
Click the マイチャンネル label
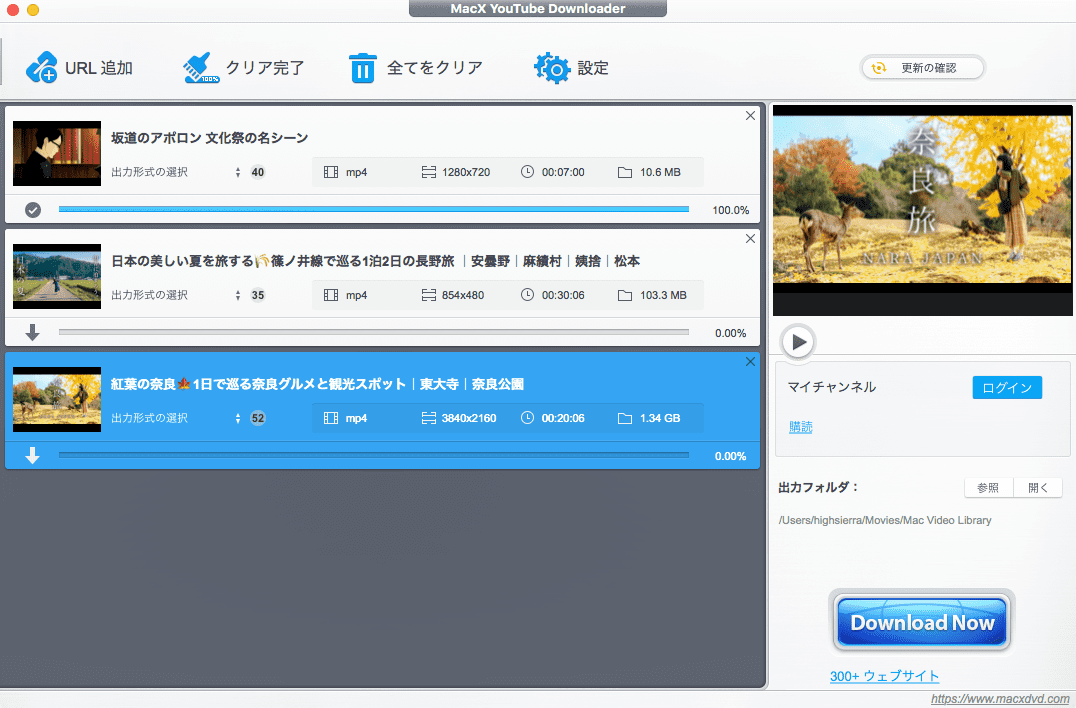tap(832, 387)
